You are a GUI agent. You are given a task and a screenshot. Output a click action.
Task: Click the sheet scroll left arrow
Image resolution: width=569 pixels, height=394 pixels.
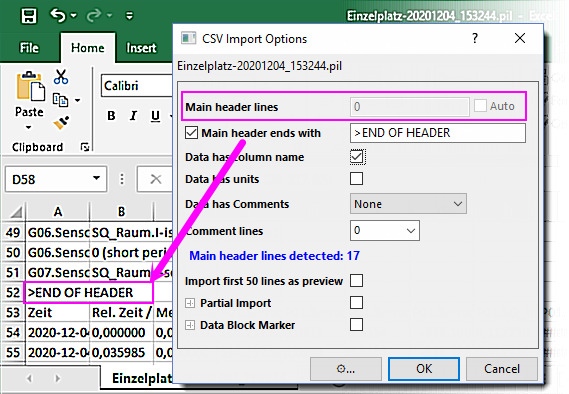29,379
